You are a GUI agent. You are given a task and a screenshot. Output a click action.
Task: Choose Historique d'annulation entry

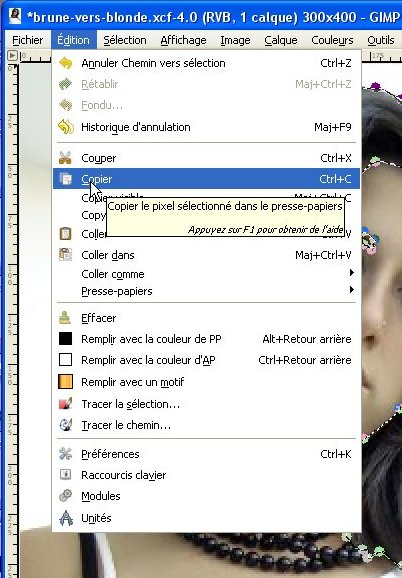tap(206, 127)
